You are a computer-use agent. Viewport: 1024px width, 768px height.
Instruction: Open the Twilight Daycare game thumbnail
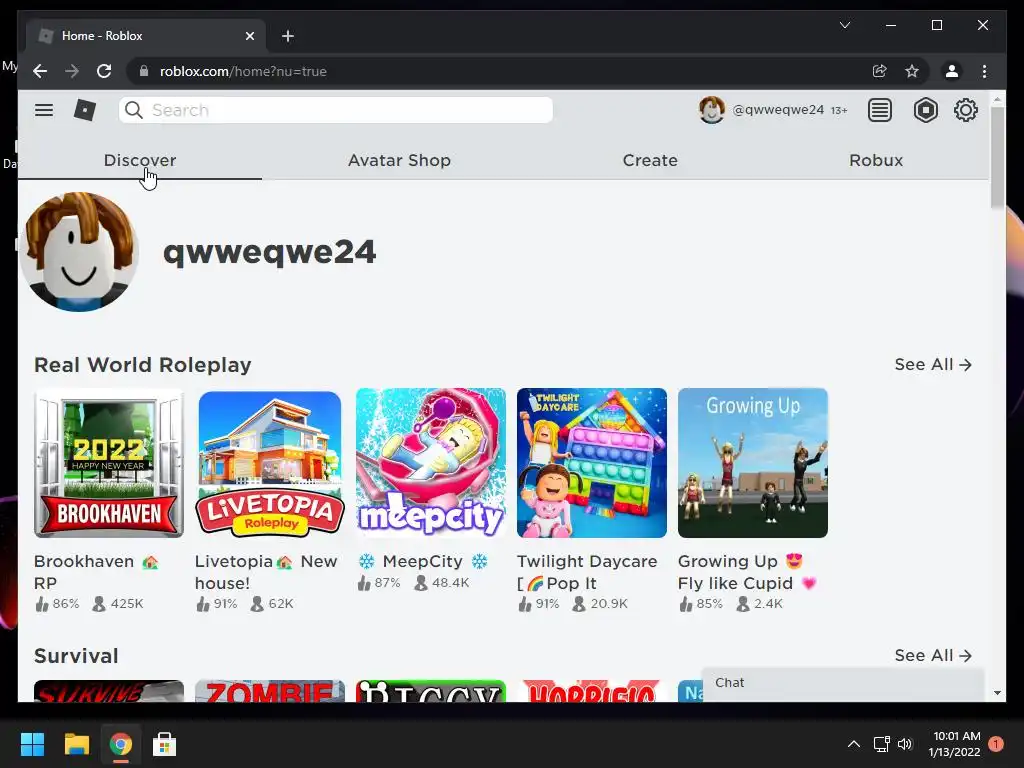592,463
